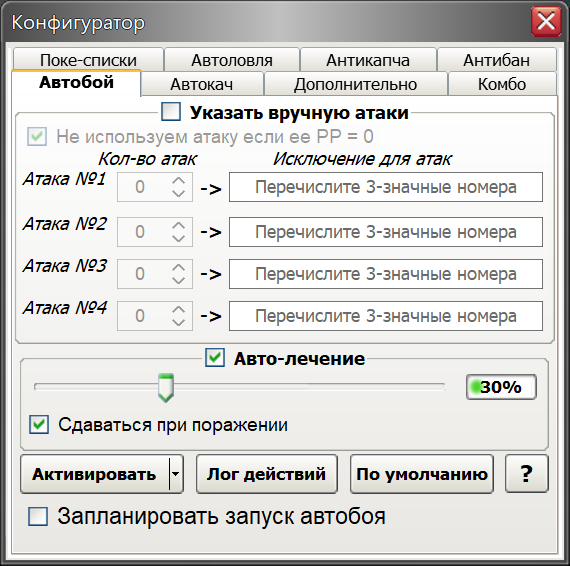
Task: Click the Кол-во атак column header
Action: (147, 159)
